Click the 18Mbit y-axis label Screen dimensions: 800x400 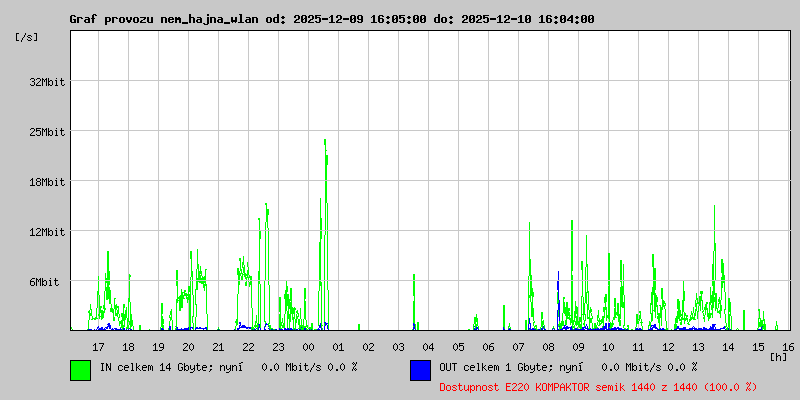(x=47, y=182)
